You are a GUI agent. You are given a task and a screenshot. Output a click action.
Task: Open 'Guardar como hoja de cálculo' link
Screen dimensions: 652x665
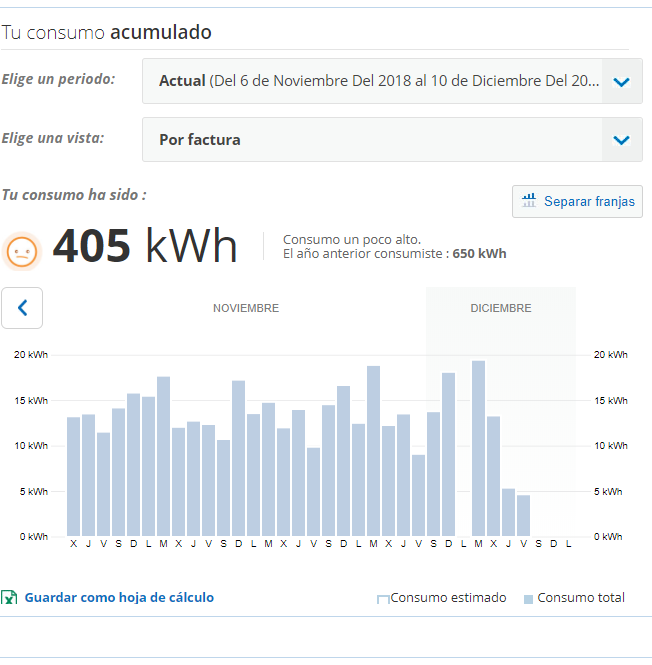119,598
